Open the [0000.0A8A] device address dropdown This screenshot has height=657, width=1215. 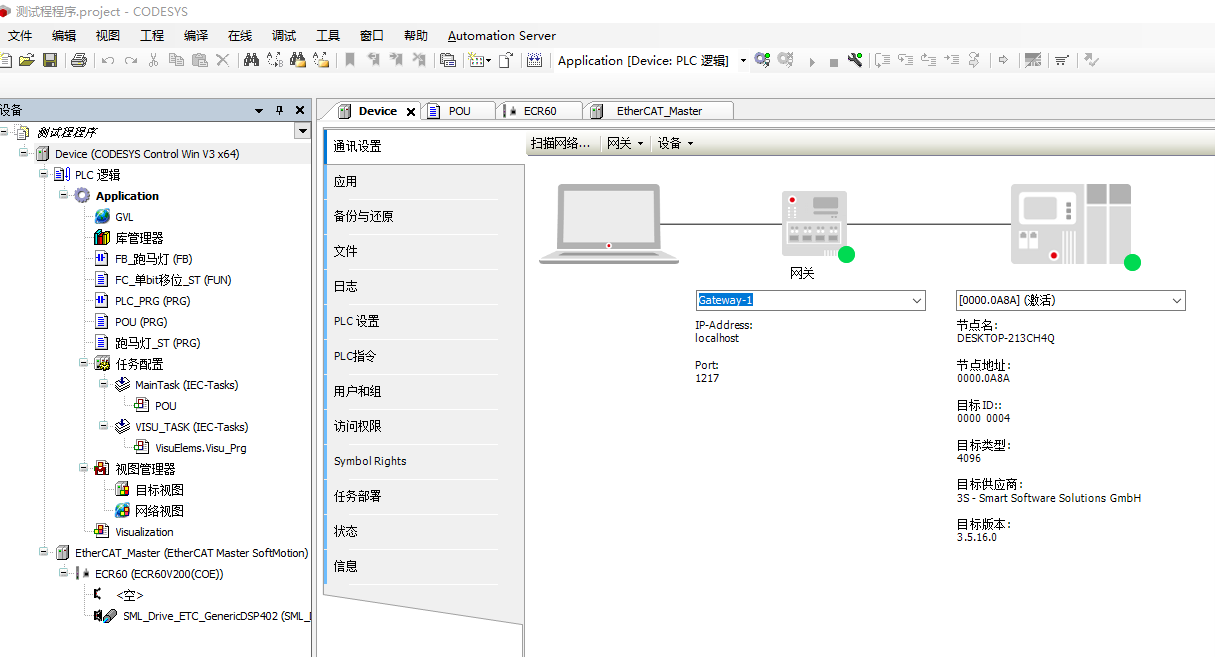pyautogui.click(x=1177, y=300)
